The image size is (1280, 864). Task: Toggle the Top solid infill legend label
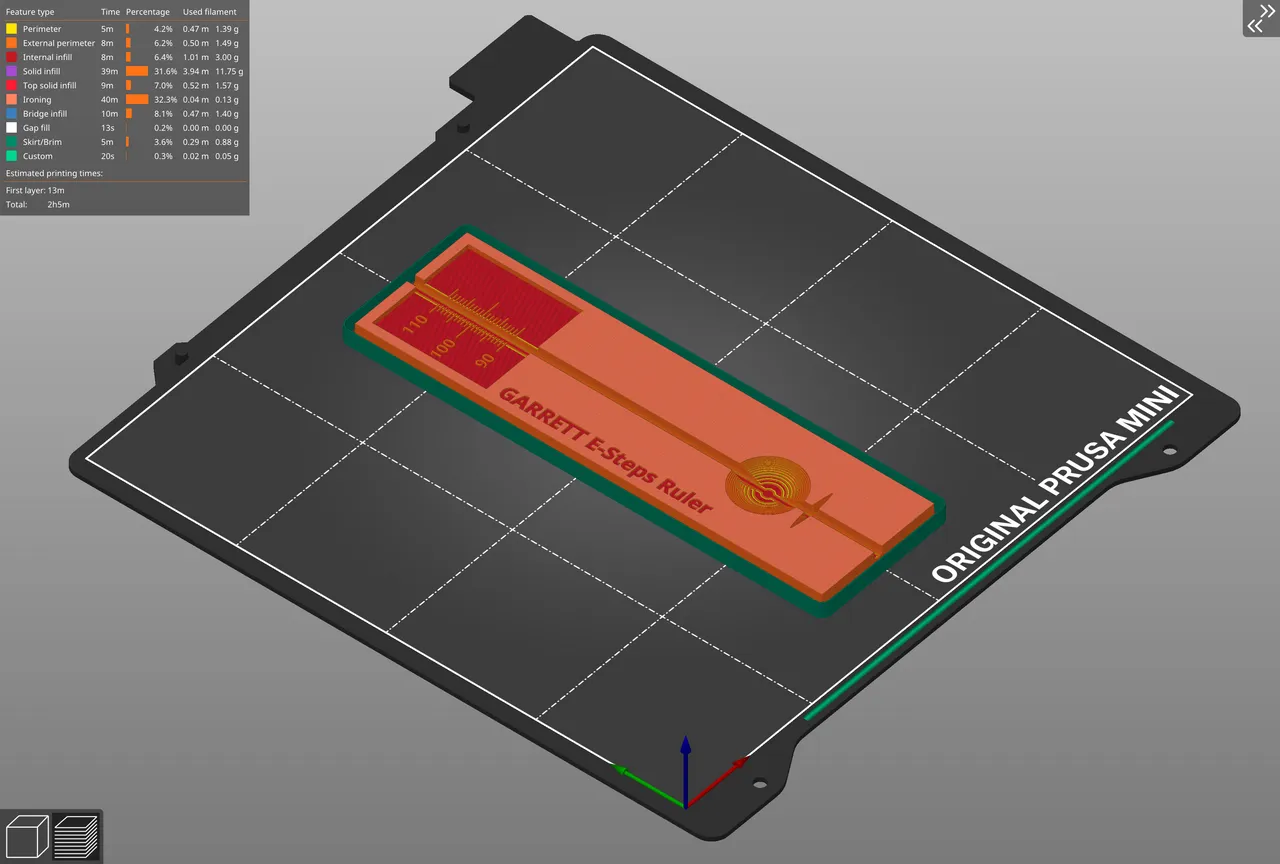[x=50, y=85]
